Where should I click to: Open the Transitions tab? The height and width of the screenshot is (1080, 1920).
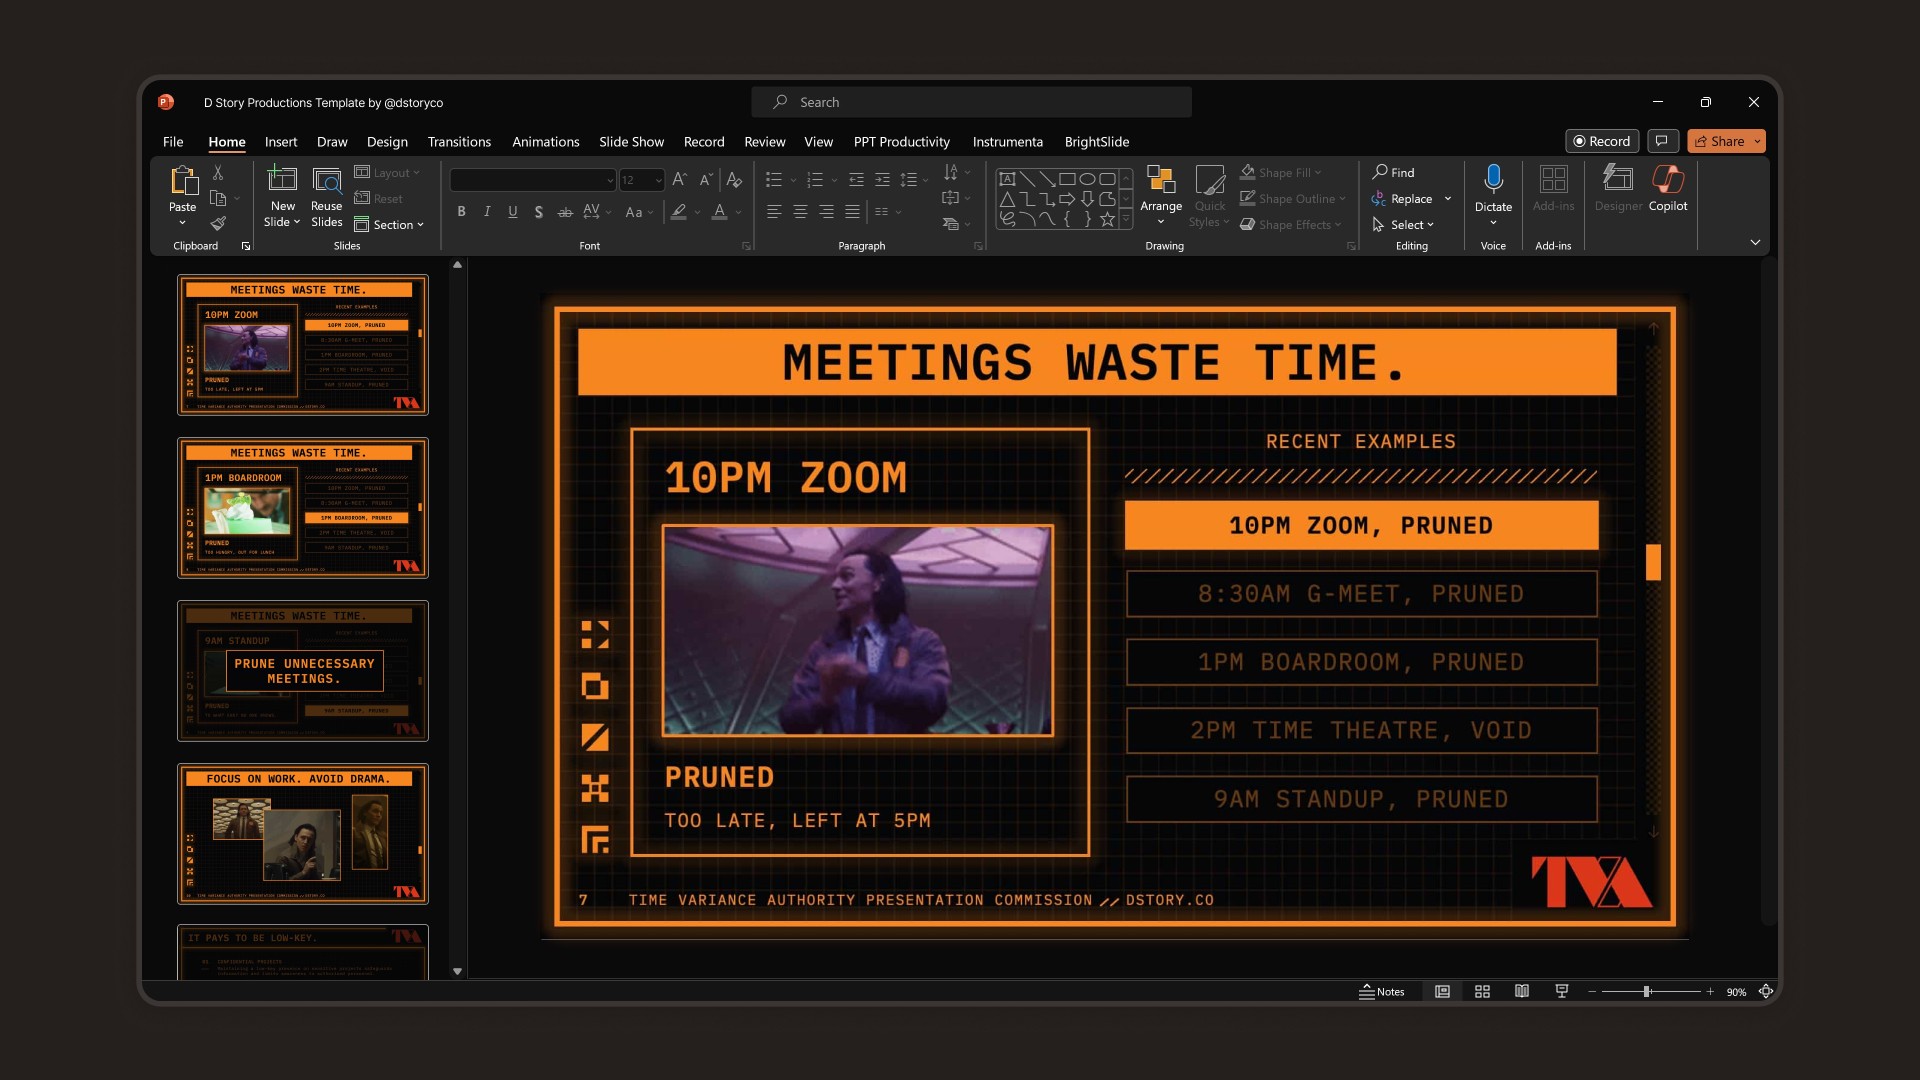(459, 142)
